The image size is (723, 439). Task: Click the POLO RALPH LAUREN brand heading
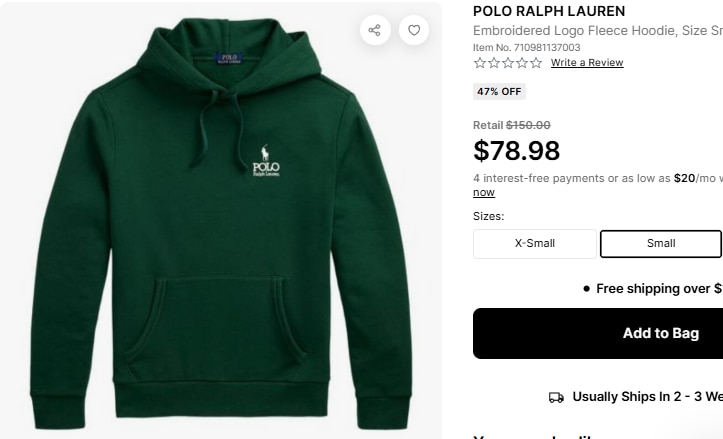click(549, 11)
